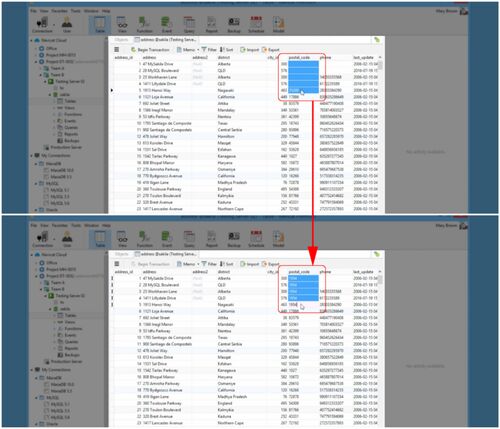
Task: Open Model icon in lower window toolbar
Action: coord(278,239)
